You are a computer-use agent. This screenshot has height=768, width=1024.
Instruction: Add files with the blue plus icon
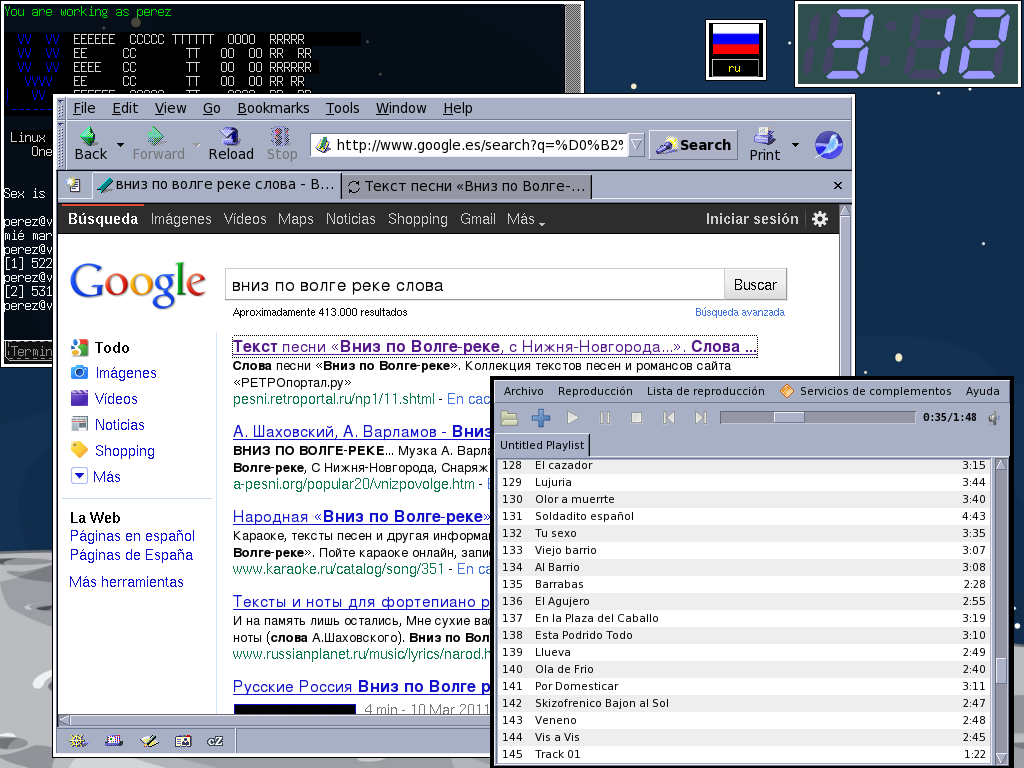541,418
